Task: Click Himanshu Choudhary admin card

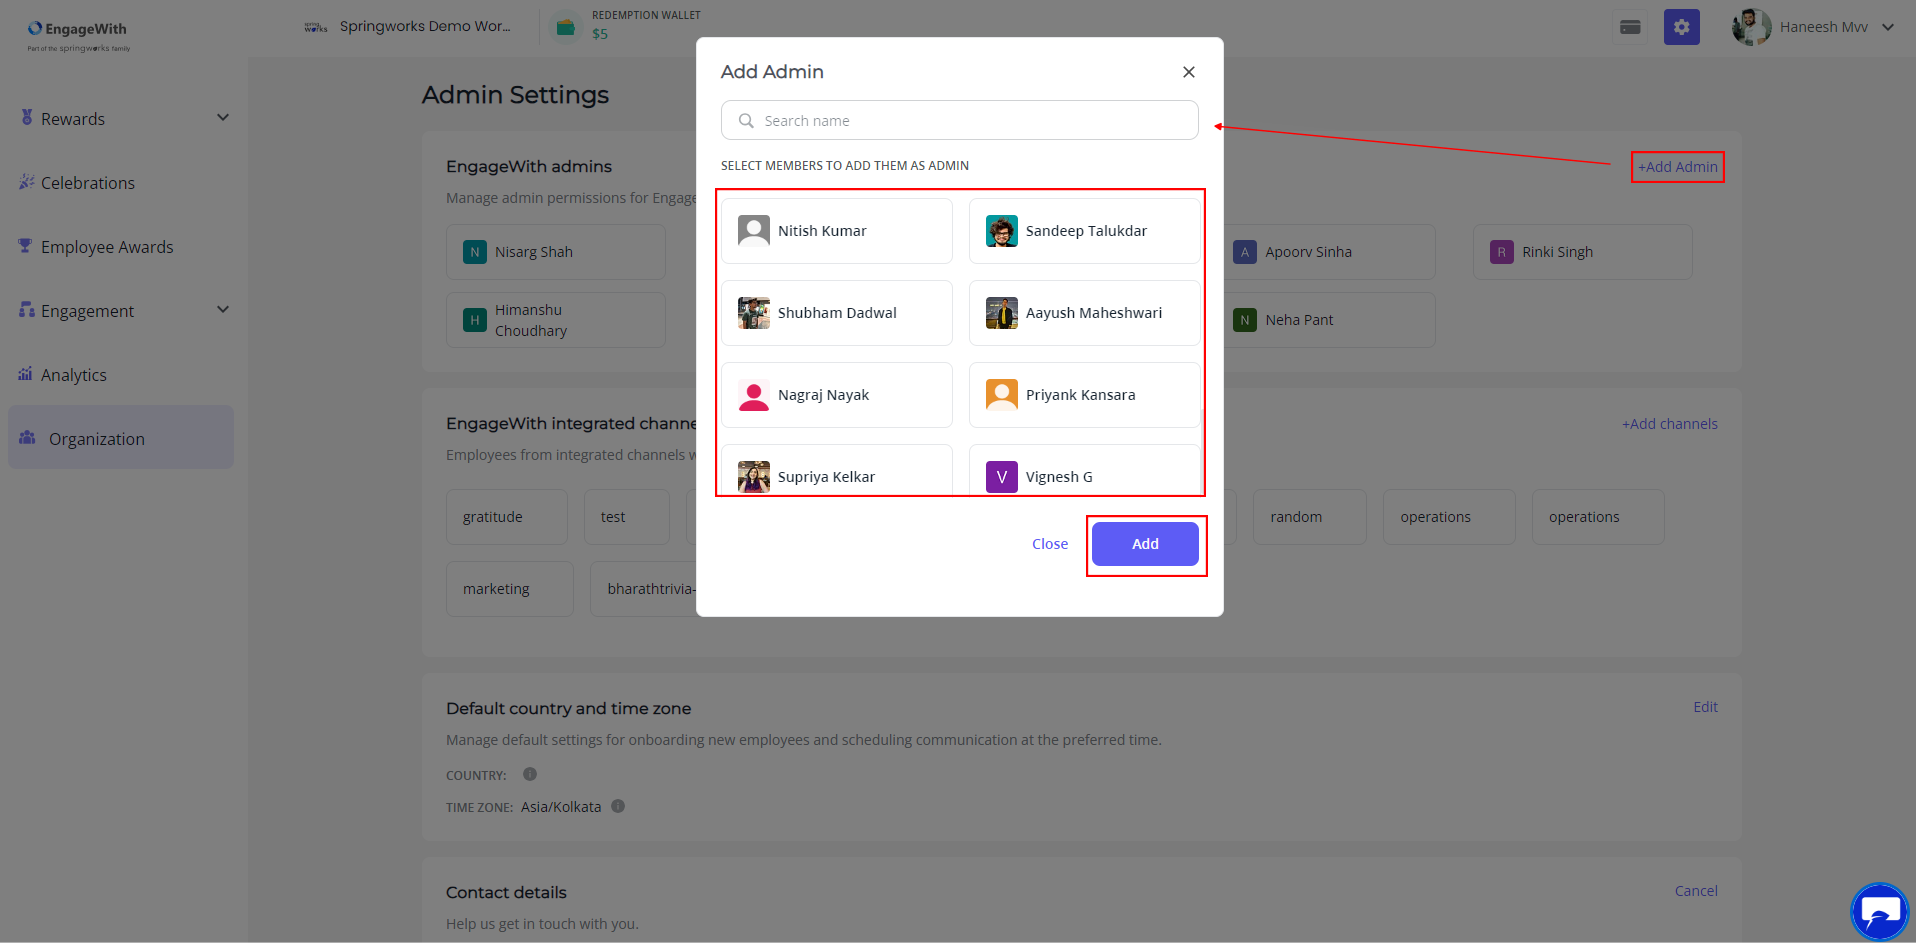Action: click(556, 320)
